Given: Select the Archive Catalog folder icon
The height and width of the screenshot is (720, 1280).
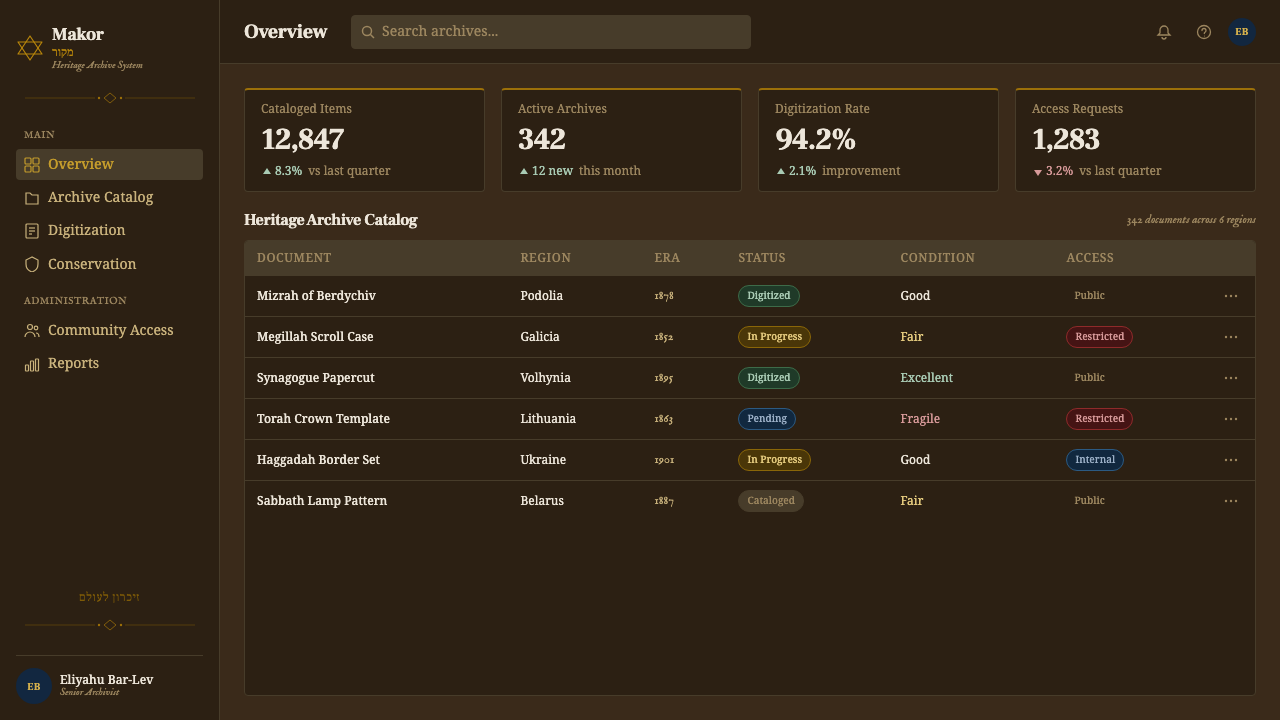Looking at the screenshot, I should click(x=32, y=198).
